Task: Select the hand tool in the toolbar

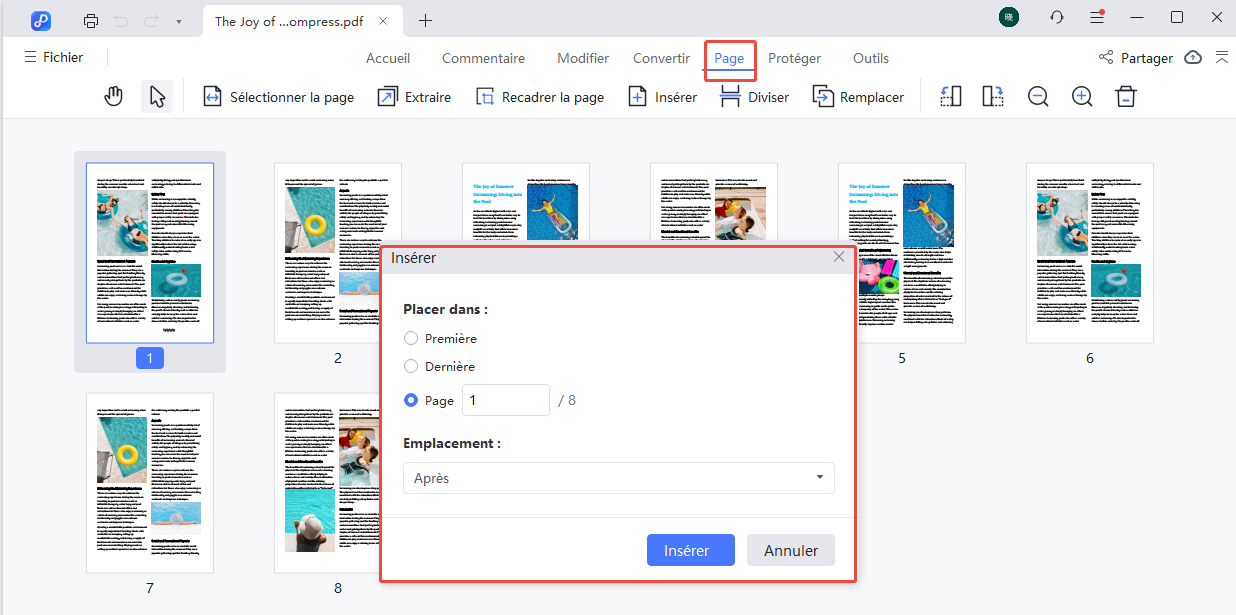Action: tap(113, 95)
